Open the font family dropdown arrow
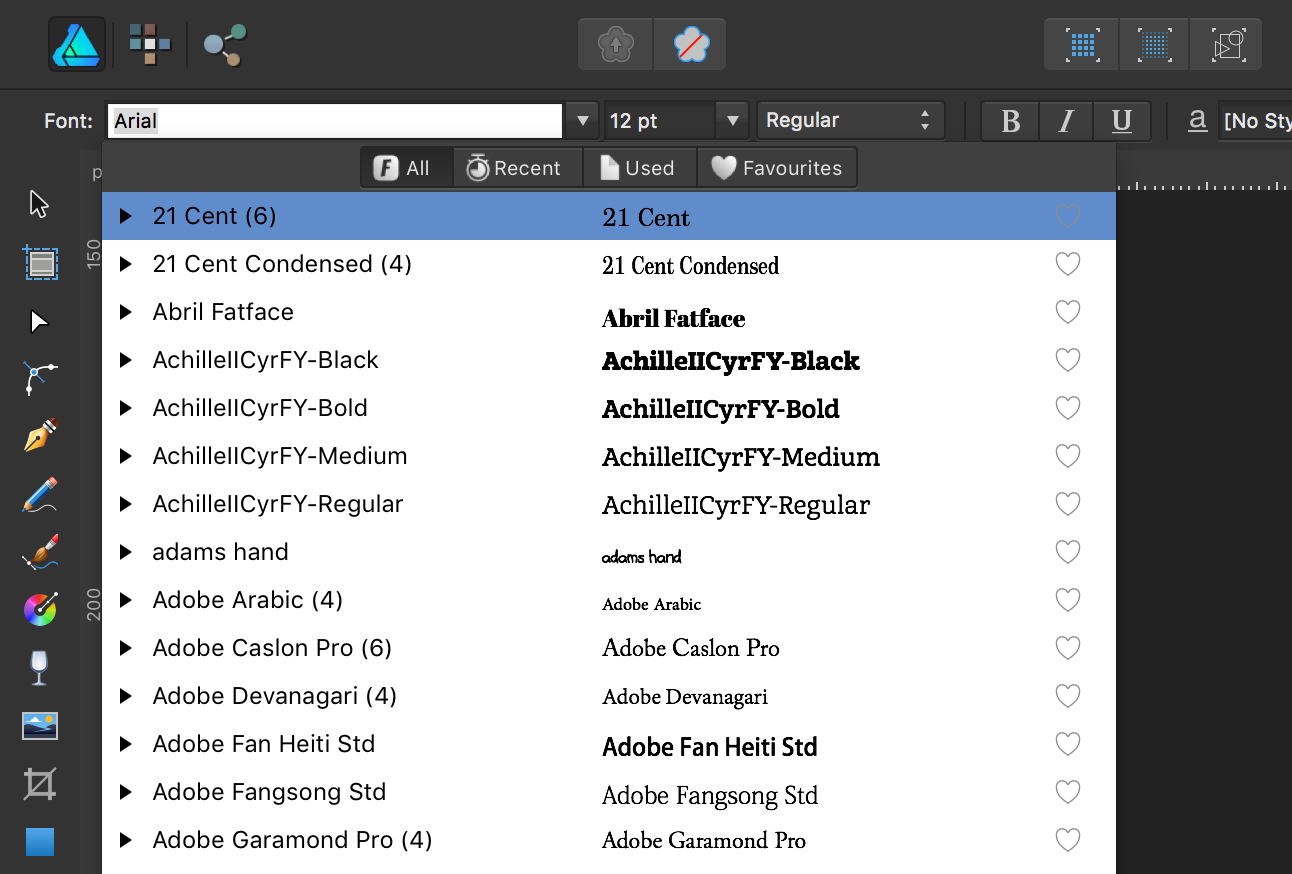Screen dimensions: 1292x874 [x=582, y=121]
